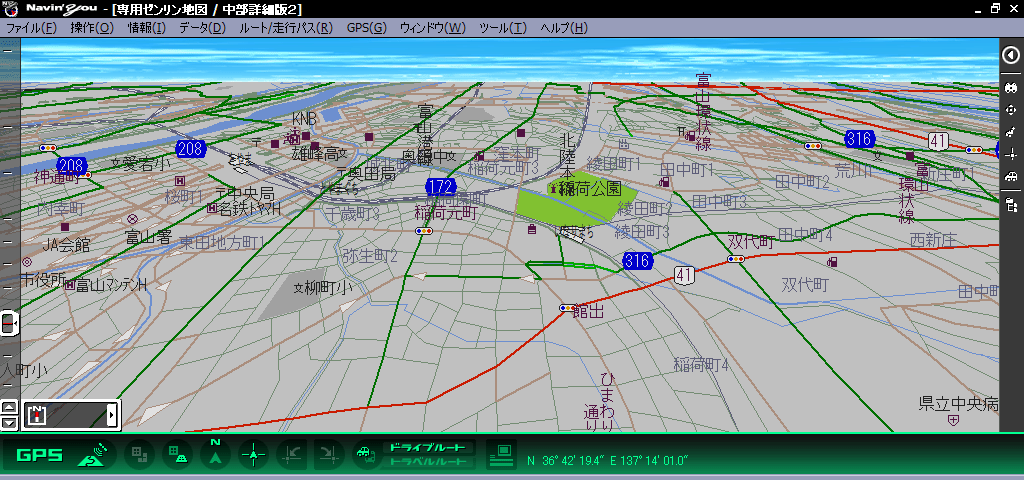Open the データ(D) menu
The image size is (1024, 480).
click(202, 28)
